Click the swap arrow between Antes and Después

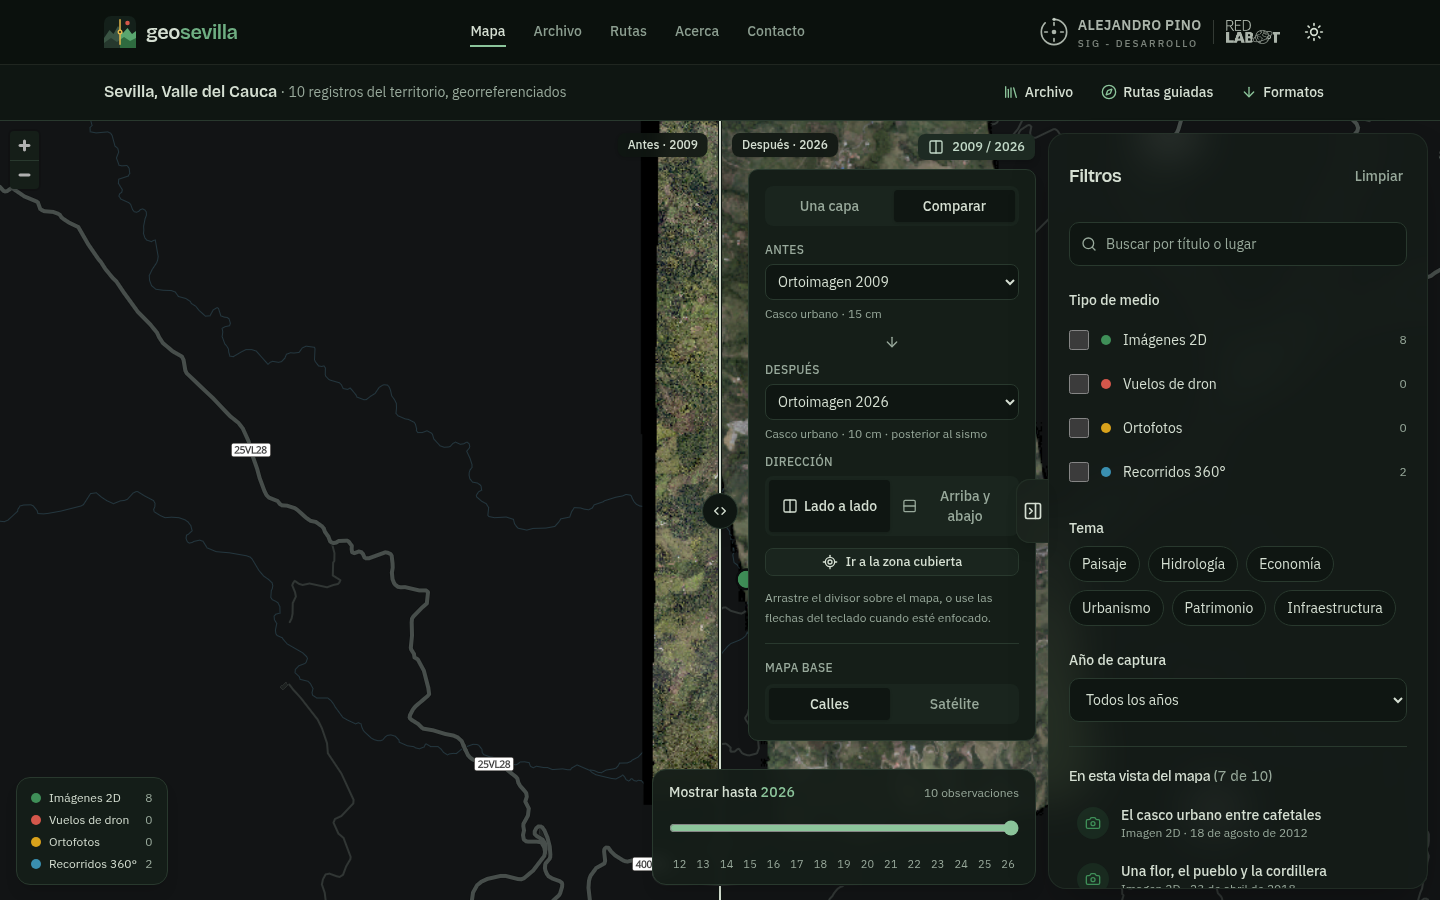892,342
